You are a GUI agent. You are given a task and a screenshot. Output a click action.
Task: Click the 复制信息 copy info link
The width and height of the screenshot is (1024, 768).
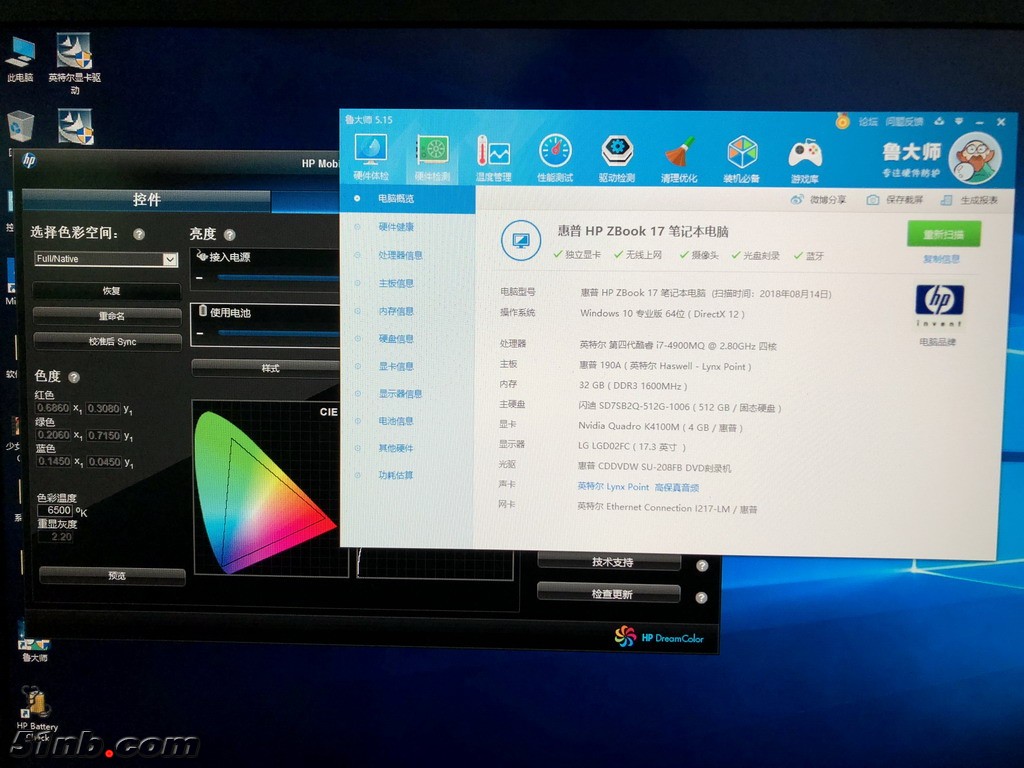coord(941,259)
